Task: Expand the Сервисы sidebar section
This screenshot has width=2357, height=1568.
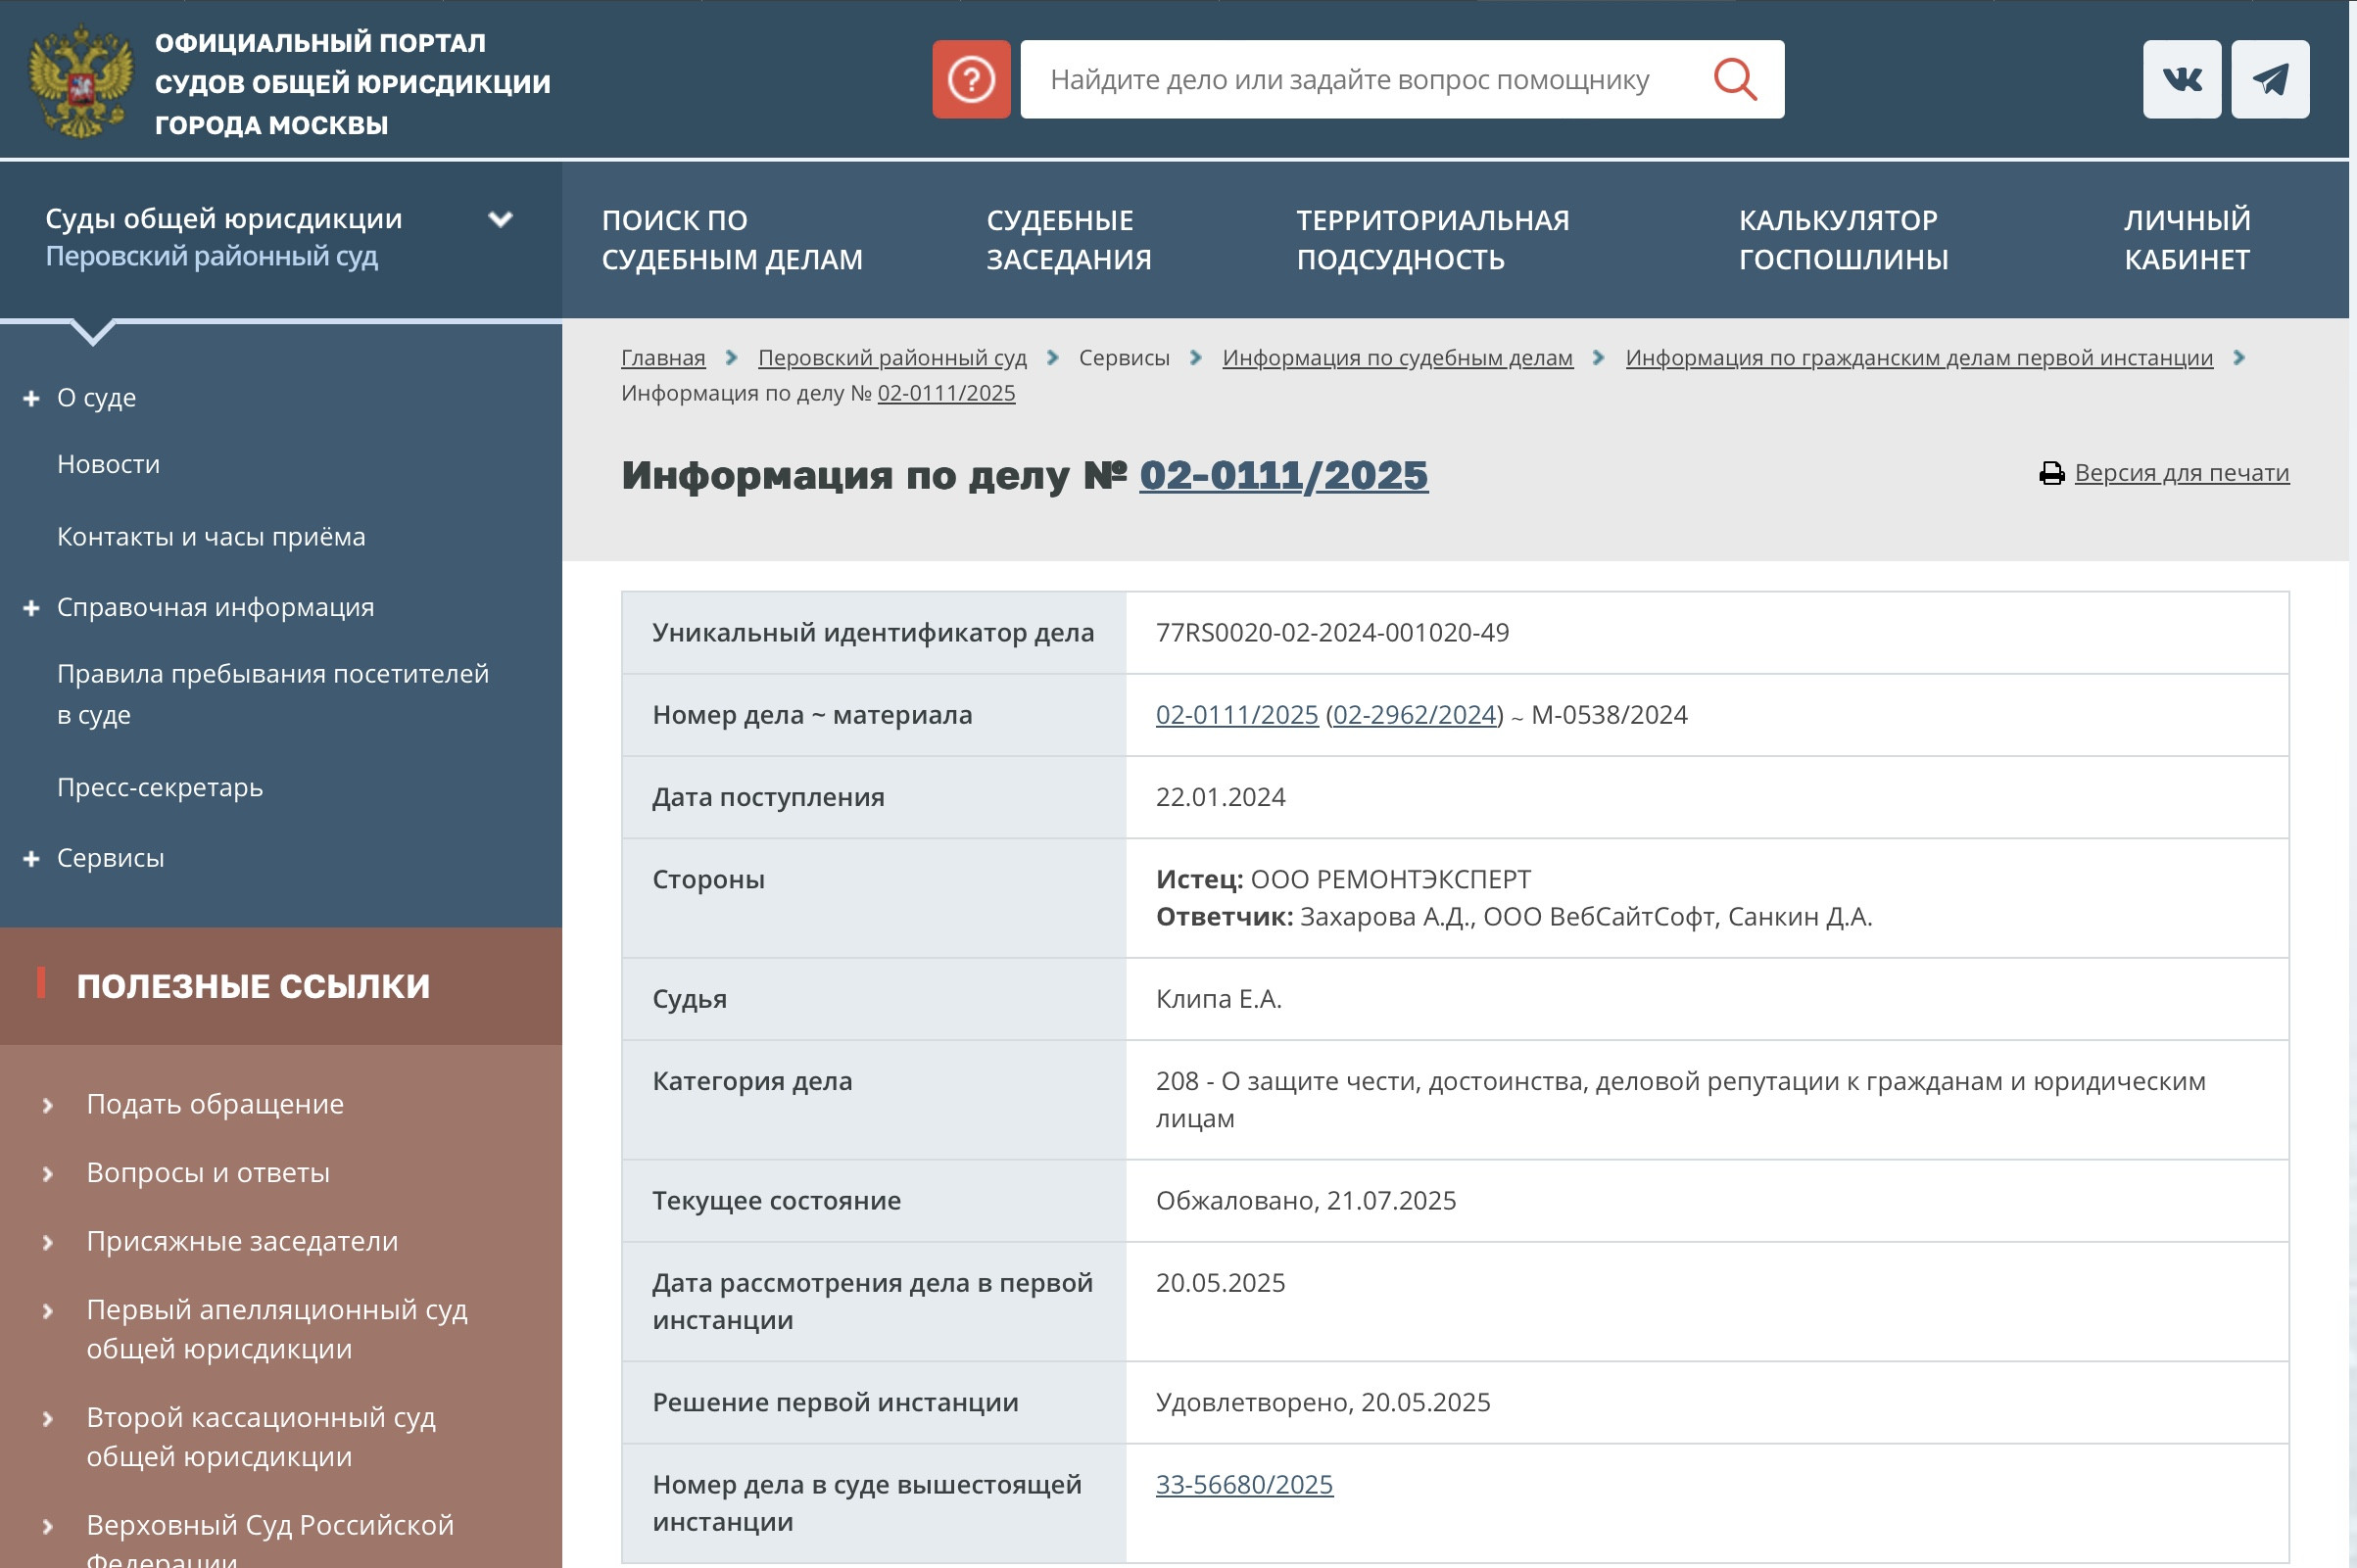Action: (x=31, y=859)
